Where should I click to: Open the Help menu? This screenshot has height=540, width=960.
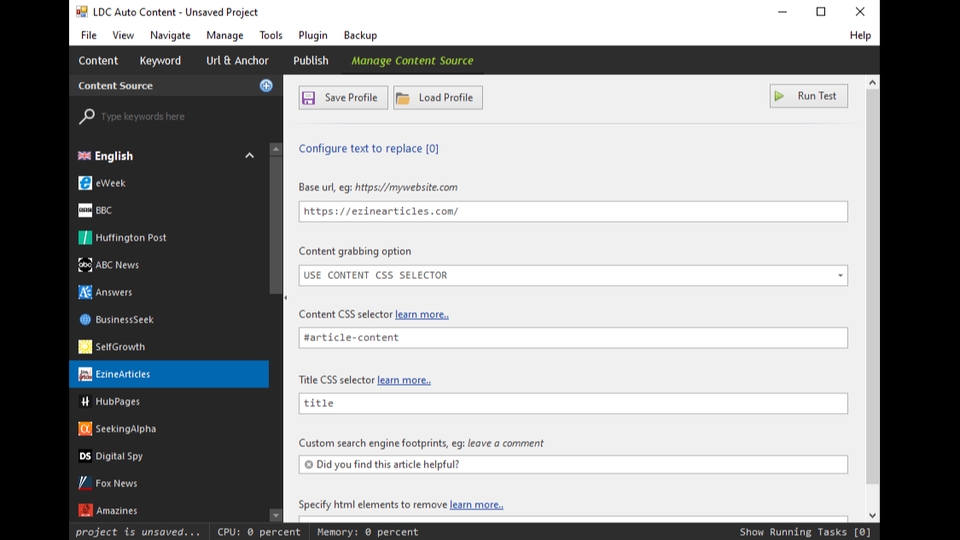click(860, 36)
